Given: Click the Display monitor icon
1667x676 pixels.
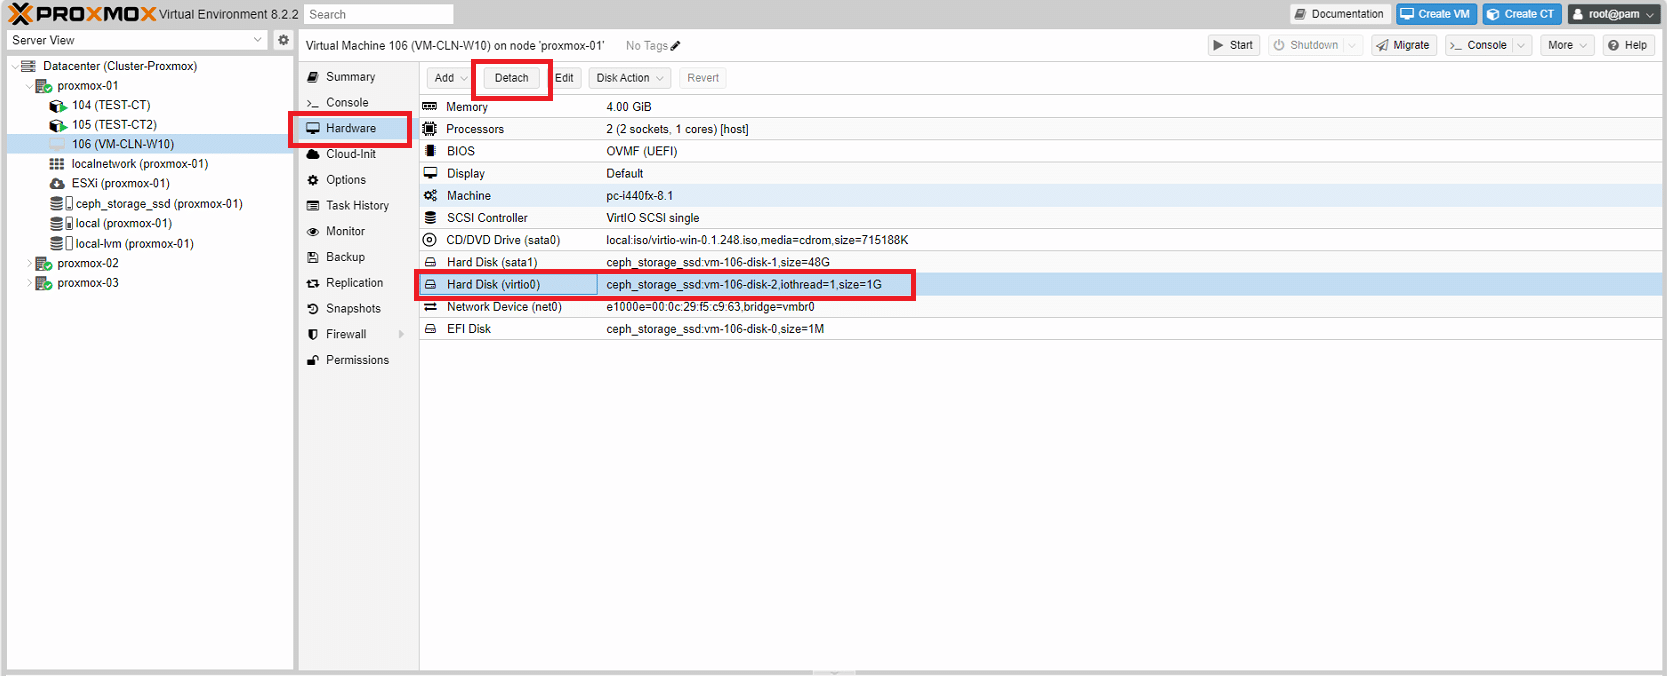Looking at the screenshot, I should pos(430,173).
